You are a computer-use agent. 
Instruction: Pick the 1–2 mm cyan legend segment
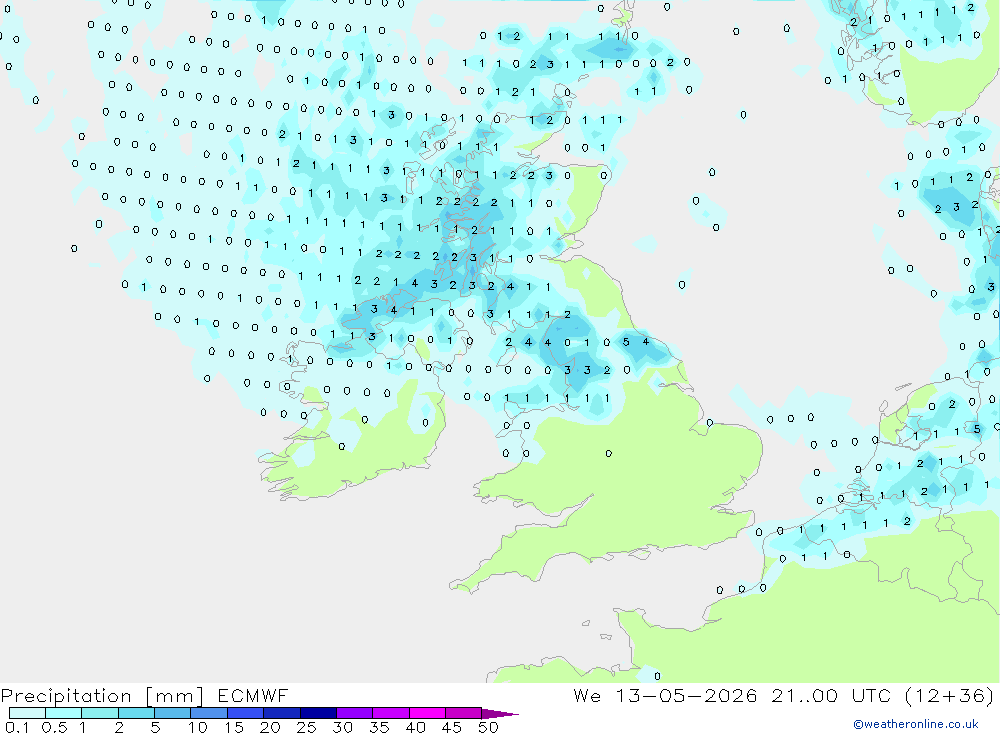(100, 713)
